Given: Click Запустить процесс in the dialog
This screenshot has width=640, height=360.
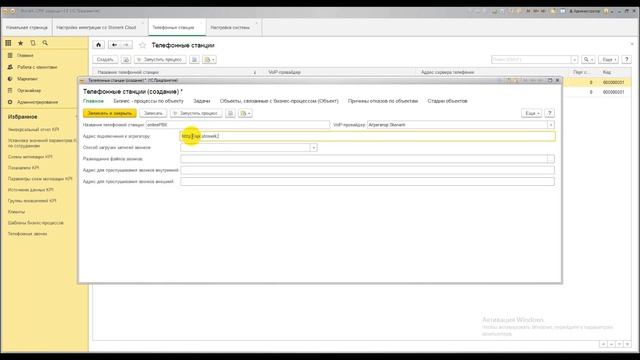Looking at the screenshot, I should (x=196, y=113).
